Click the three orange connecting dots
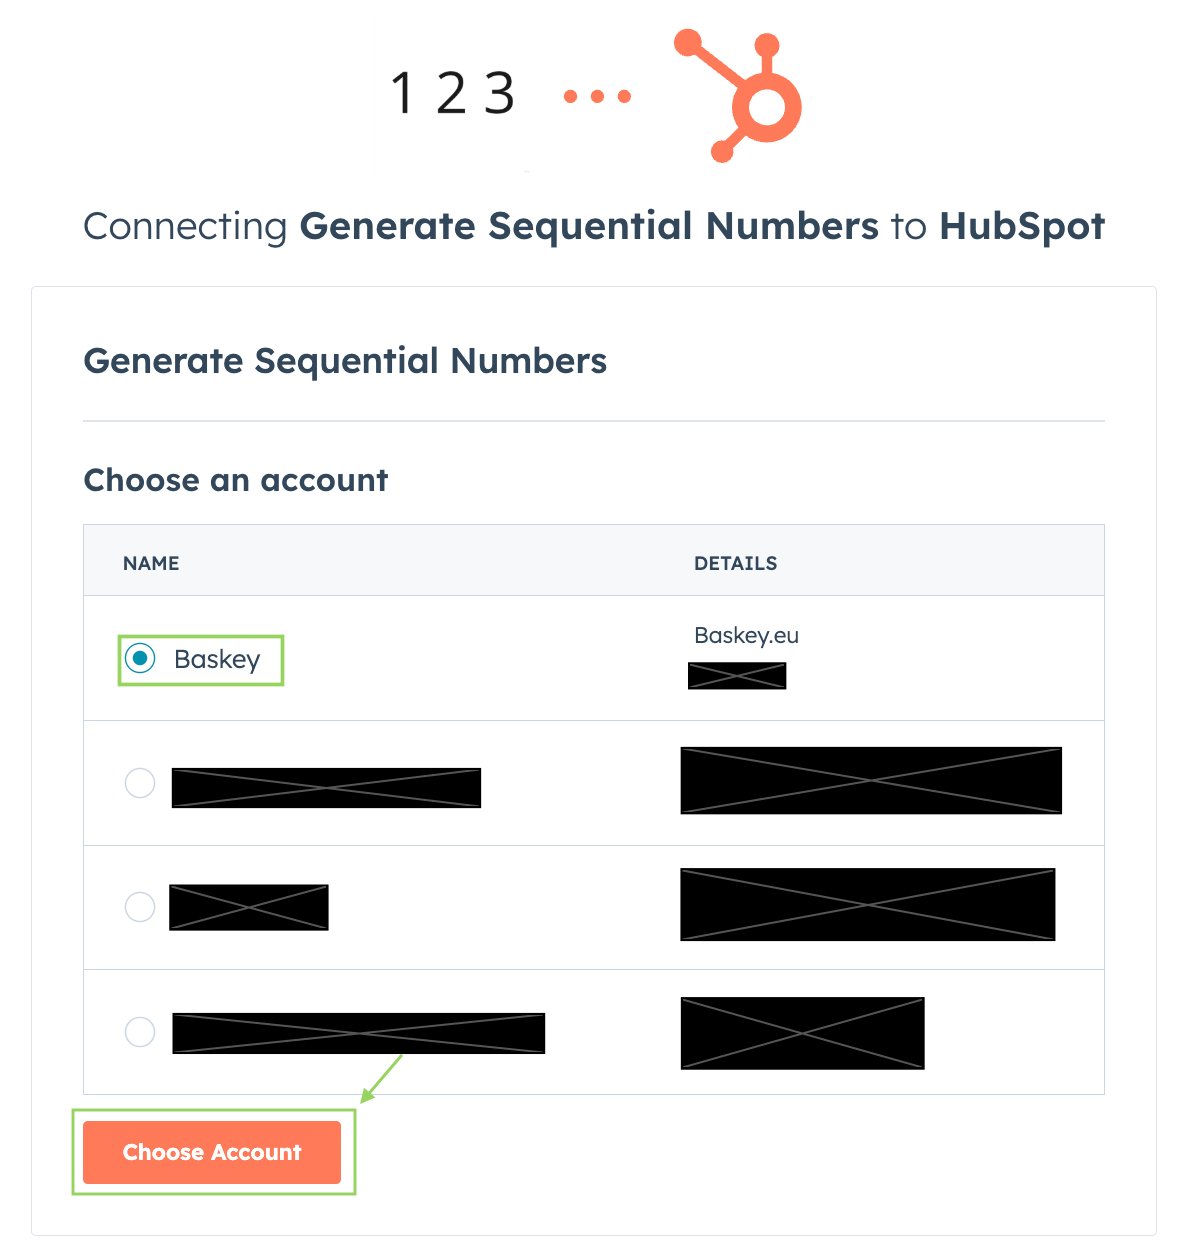 [x=597, y=97]
